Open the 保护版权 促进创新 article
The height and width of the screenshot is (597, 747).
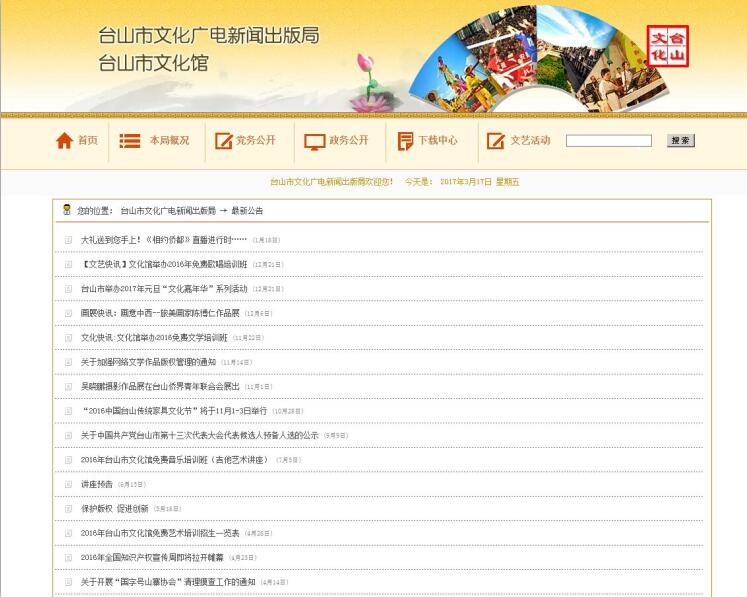coord(114,509)
